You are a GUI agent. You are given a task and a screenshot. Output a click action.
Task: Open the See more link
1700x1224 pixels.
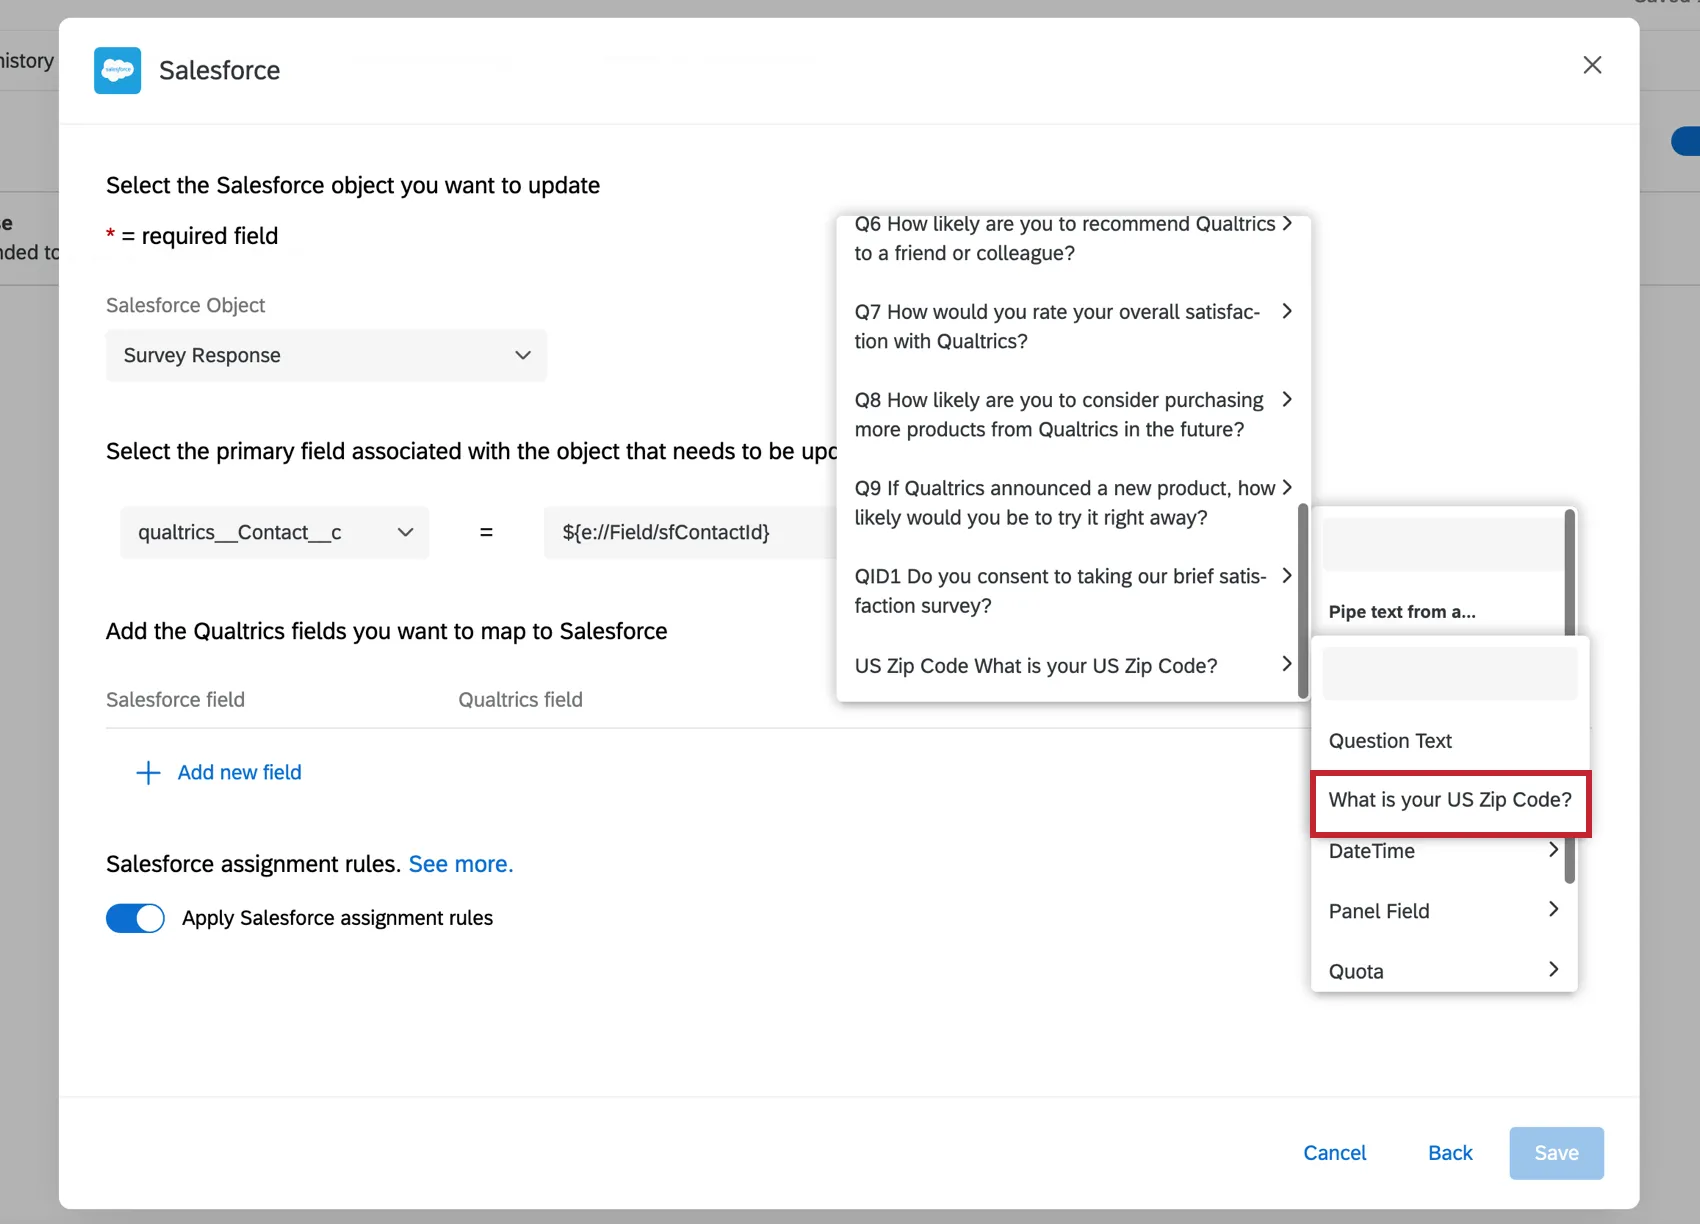coord(460,864)
